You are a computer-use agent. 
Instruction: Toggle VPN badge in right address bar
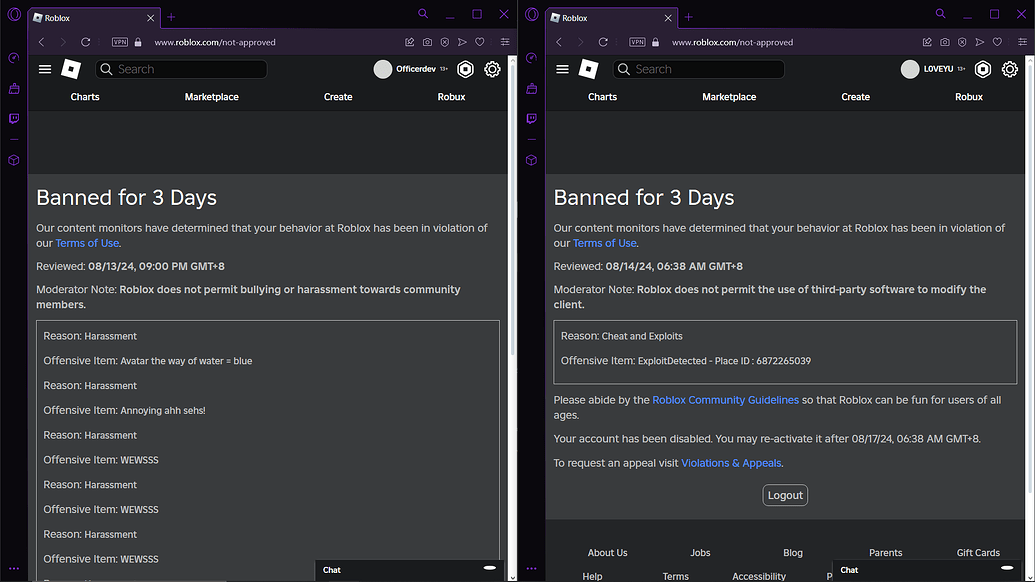[x=638, y=42]
